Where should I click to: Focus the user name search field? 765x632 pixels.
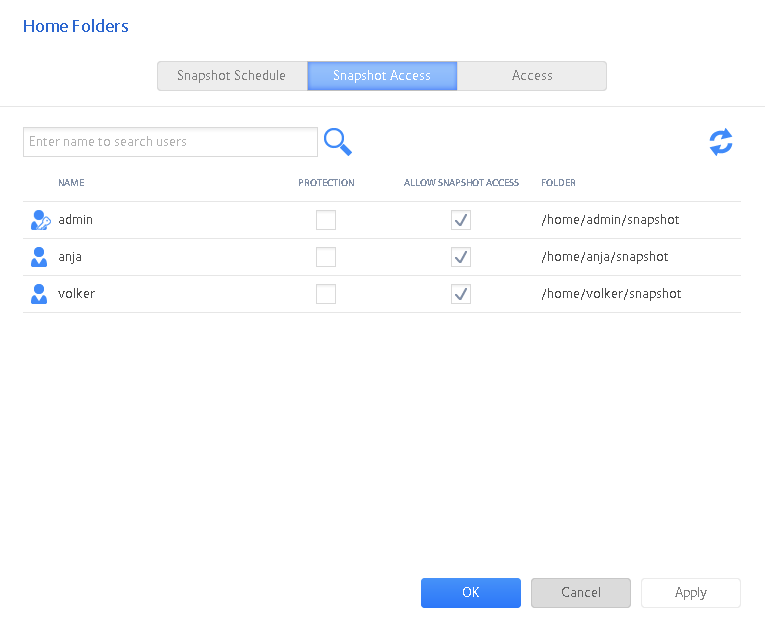tap(170, 142)
